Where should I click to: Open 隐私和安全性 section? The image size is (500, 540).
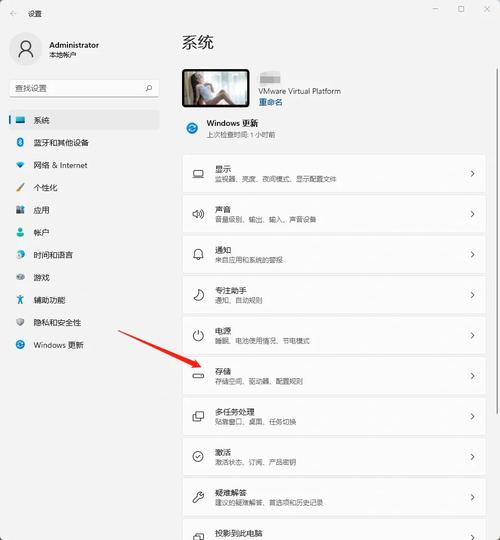point(84,322)
